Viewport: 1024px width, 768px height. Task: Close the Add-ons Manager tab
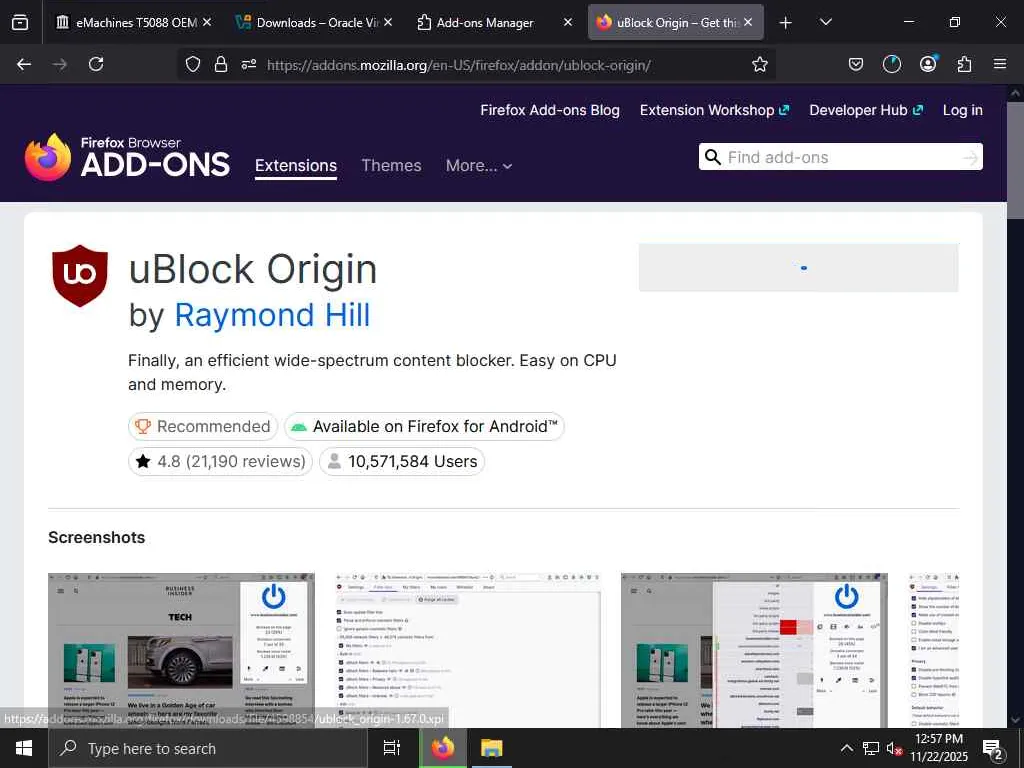[568, 22]
